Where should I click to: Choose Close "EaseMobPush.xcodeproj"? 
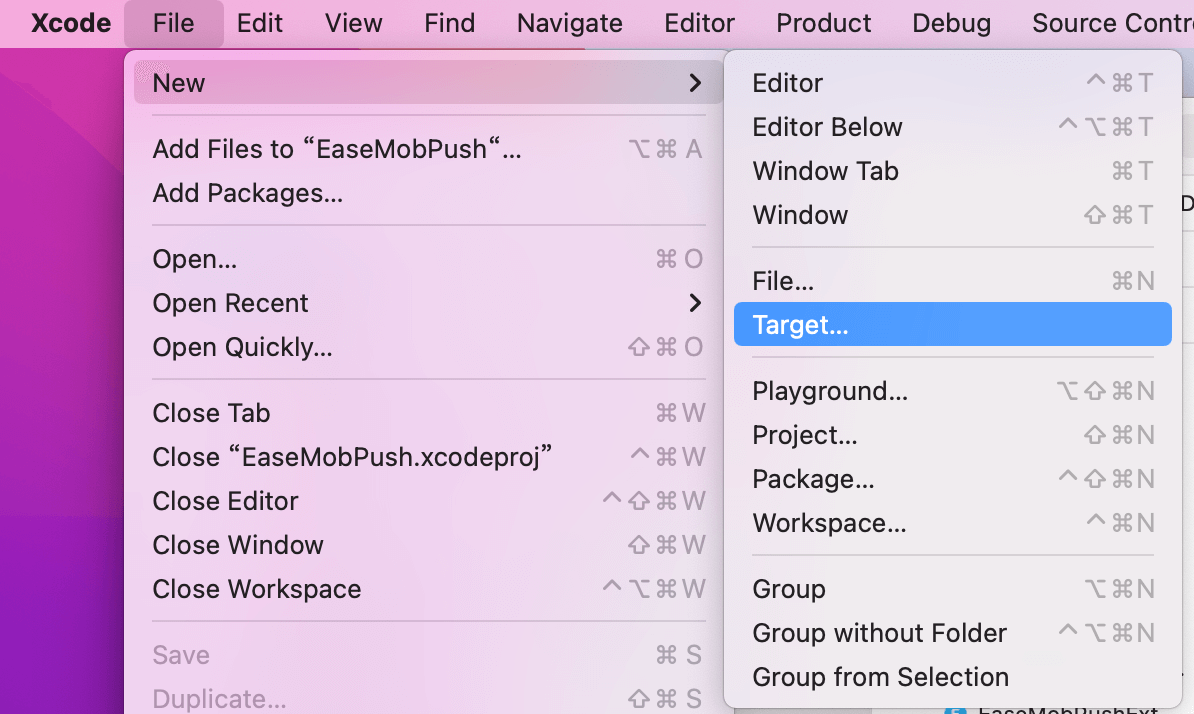428,457
